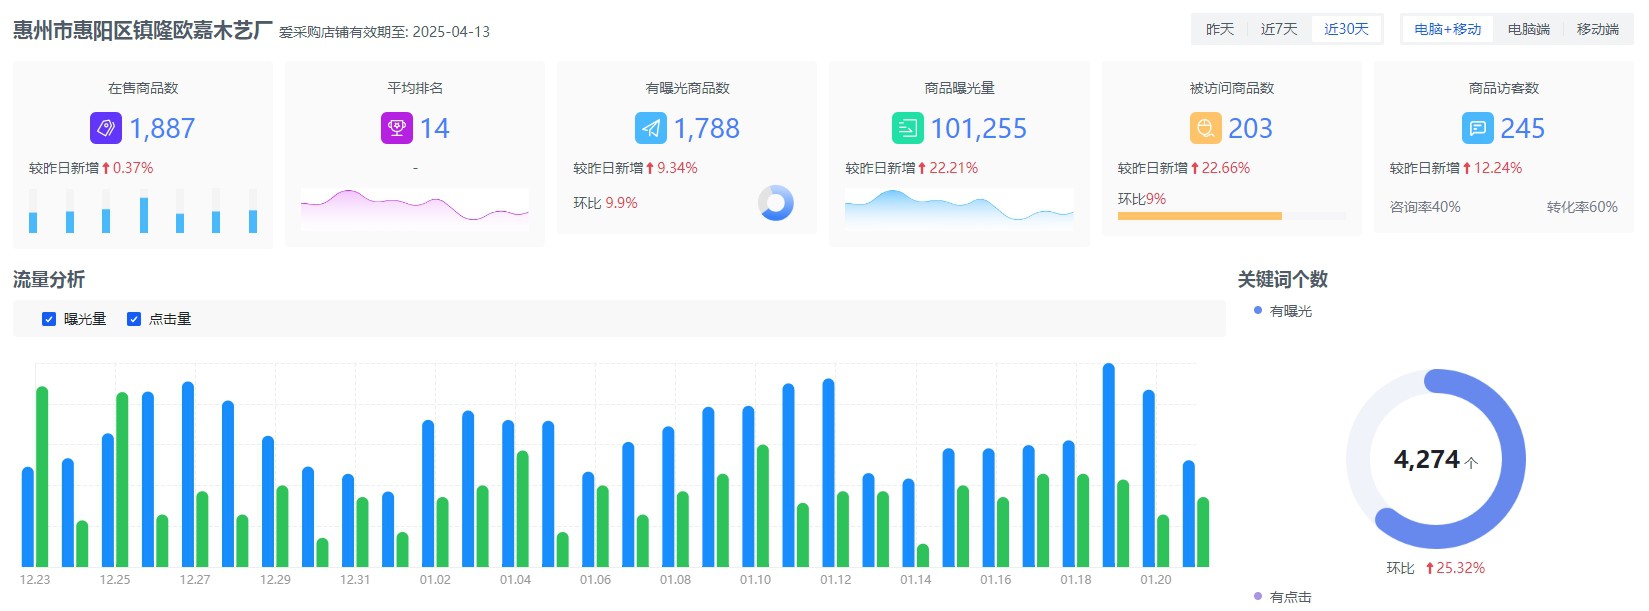The width and height of the screenshot is (1649, 611).
Task: Choose the 电脑端 device filter
Action: pyautogui.click(x=1529, y=29)
